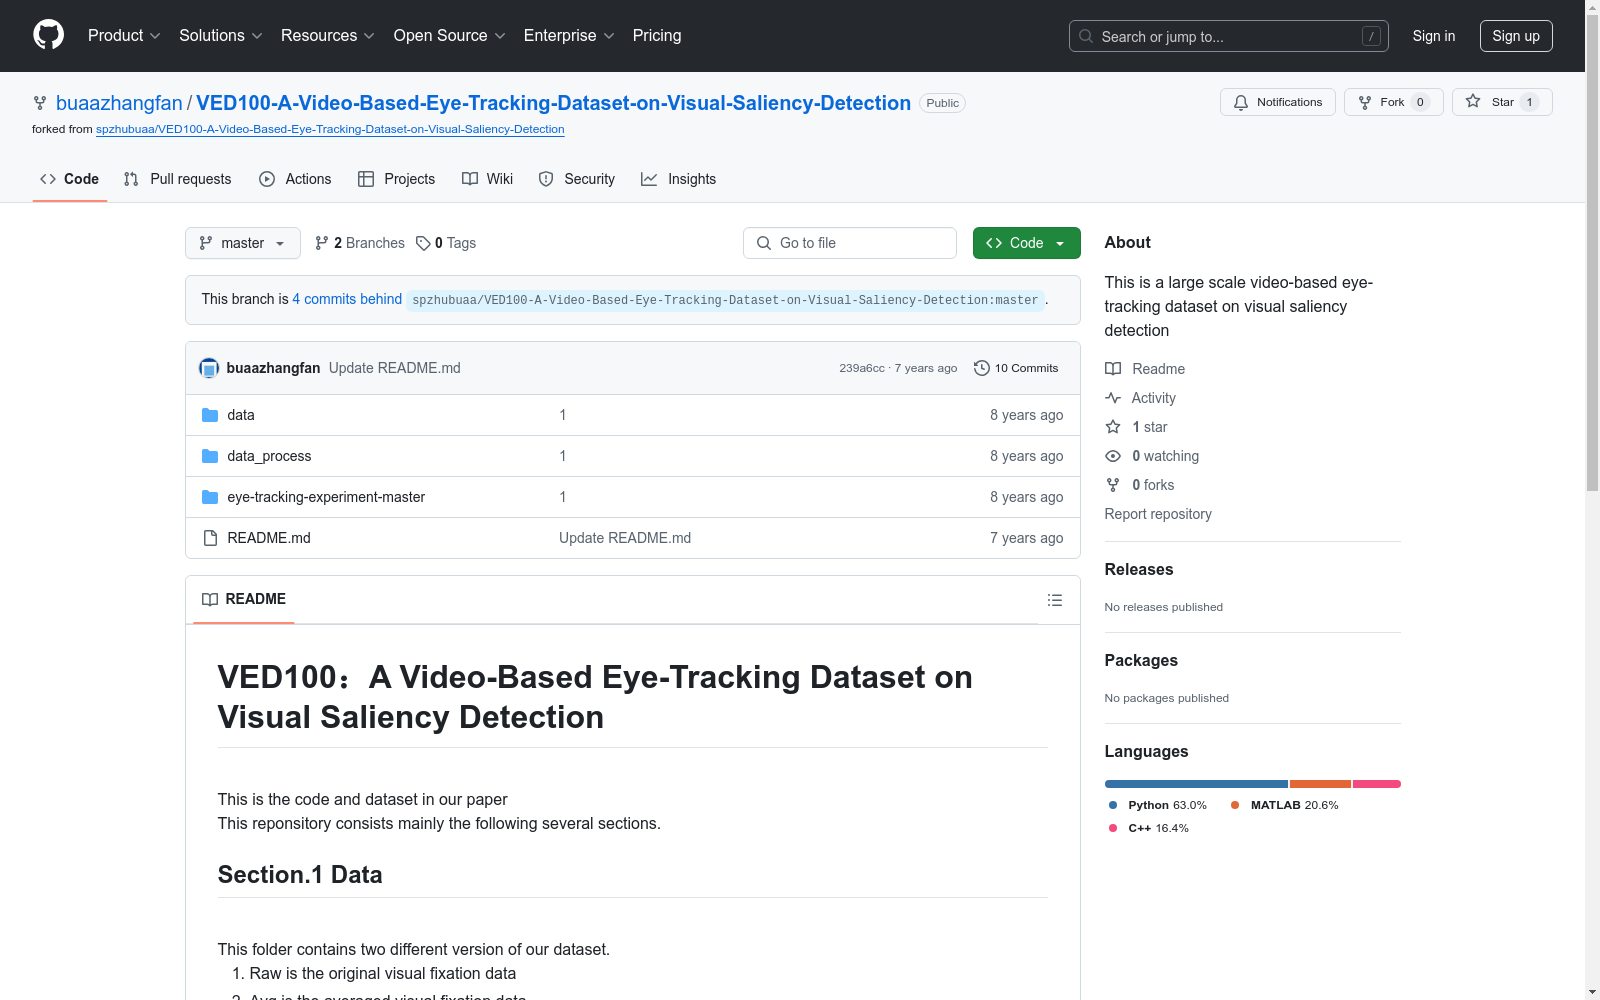Open the 4 commits behind link
This screenshot has height=1000, width=1600.
click(x=347, y=299)
